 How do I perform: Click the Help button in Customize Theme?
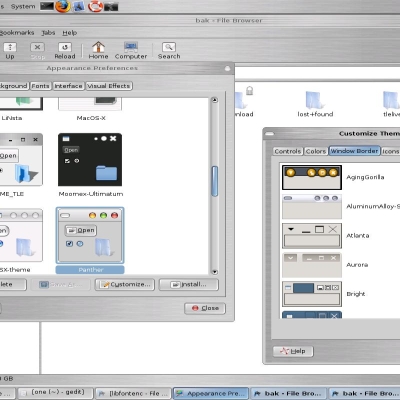[293, 351]
